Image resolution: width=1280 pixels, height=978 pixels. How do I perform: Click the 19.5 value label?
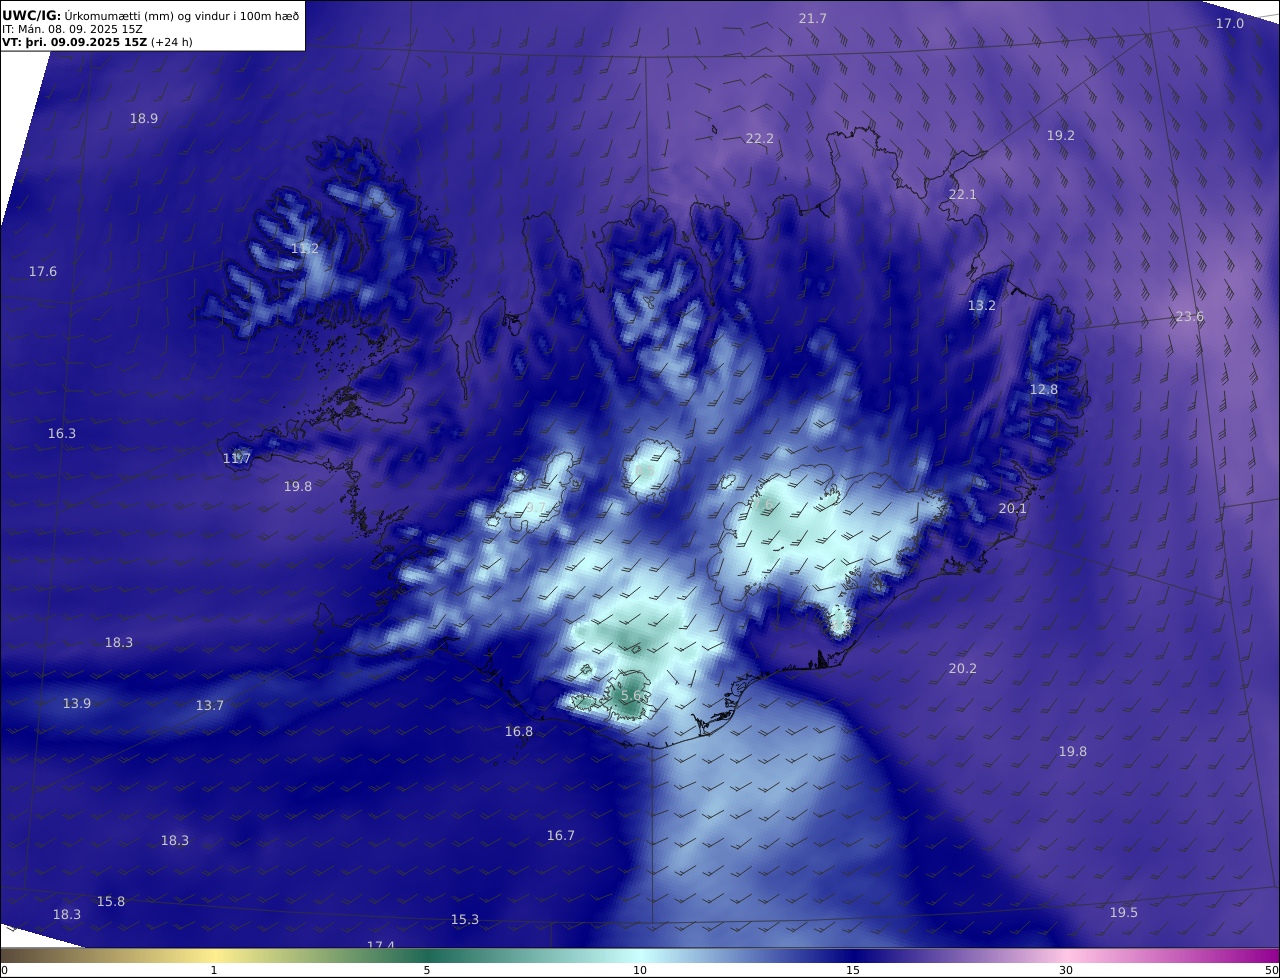click(1124, 912)
